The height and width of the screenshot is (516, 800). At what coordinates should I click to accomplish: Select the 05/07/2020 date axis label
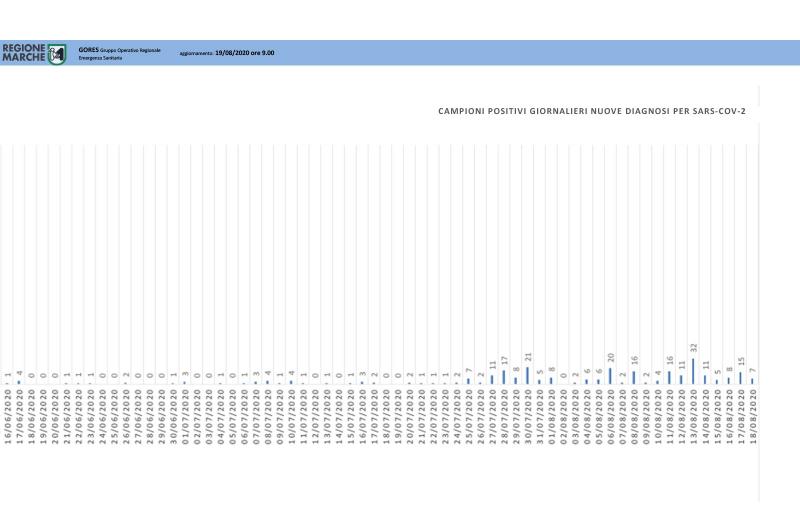tap(233, 415)
